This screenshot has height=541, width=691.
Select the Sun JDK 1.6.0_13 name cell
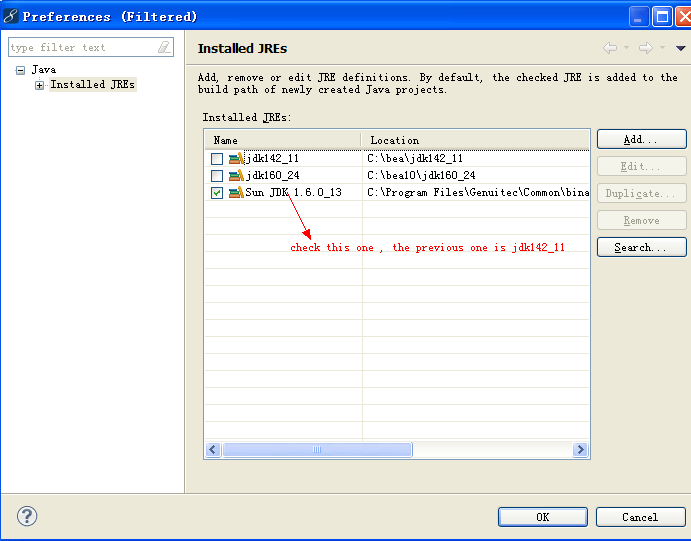(x=293, y=193)
